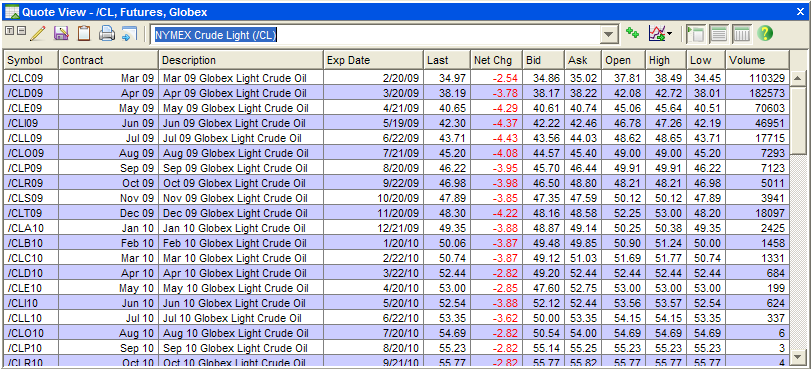811x369 pixels.
Task: Click the -4.29 net change cell
Action: [x=496, y=108]
